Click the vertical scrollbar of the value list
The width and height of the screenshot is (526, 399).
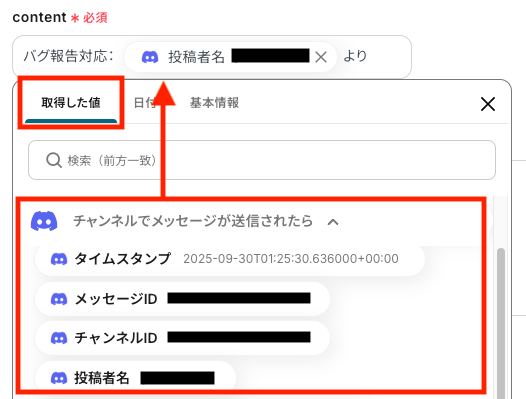(501, 322)
